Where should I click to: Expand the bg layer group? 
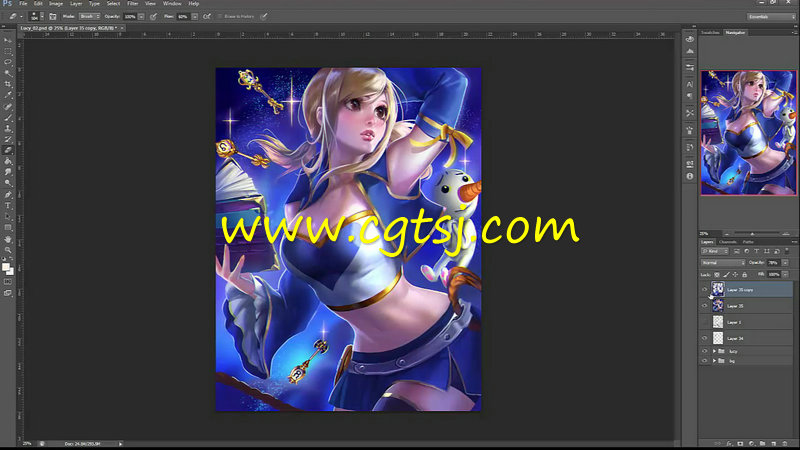click(714, 361)
